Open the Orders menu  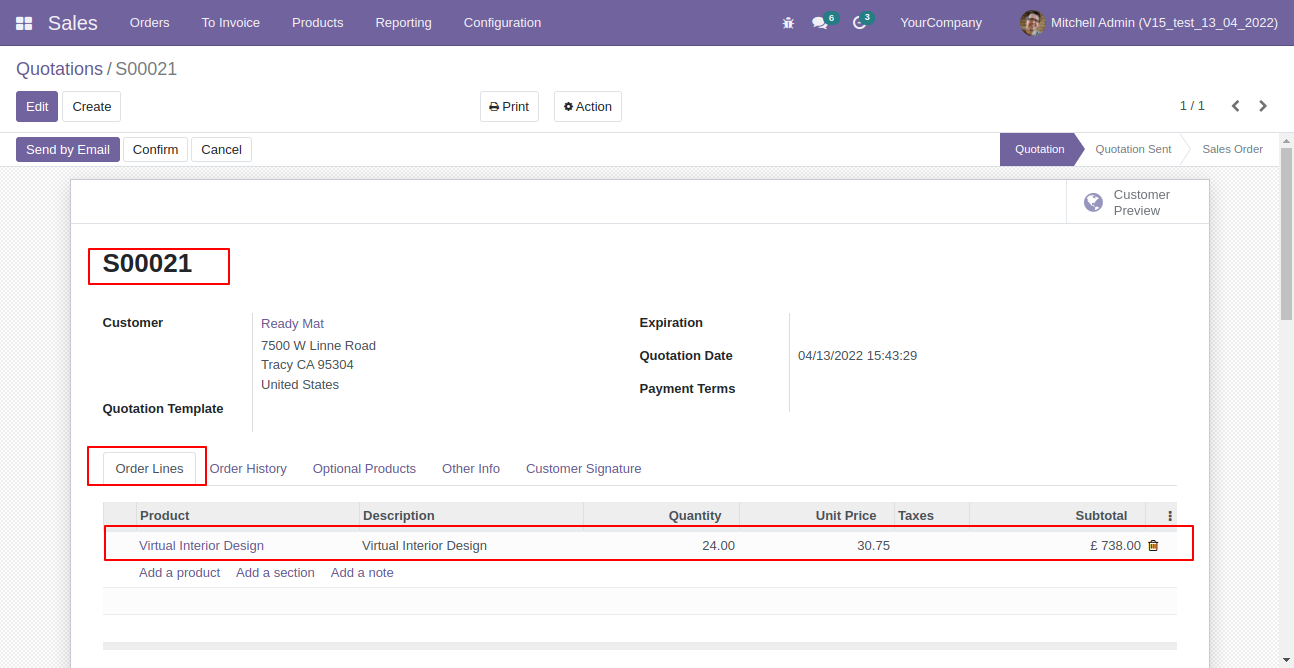click(149, 23)
